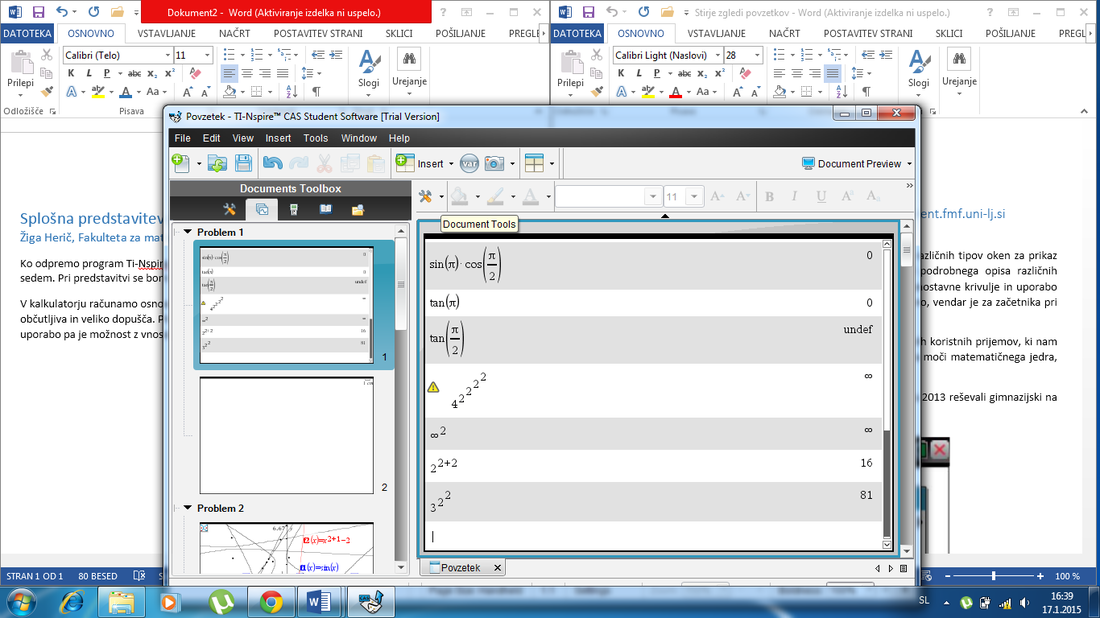
Task: Open the Calibri Light (Naslovi) font dropdown
Action: (x=718, y=55)
